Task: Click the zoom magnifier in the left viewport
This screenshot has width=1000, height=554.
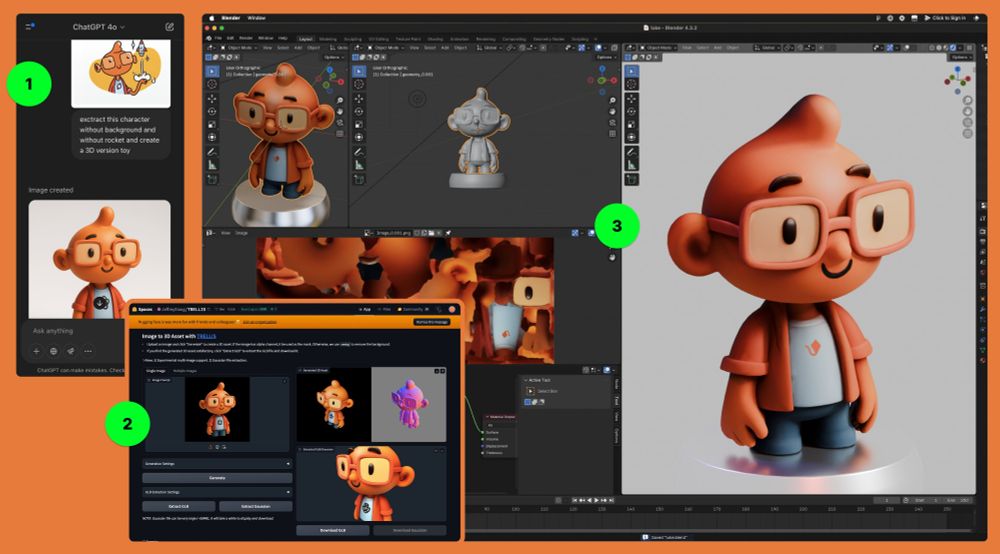Action: tap(340, 100)
